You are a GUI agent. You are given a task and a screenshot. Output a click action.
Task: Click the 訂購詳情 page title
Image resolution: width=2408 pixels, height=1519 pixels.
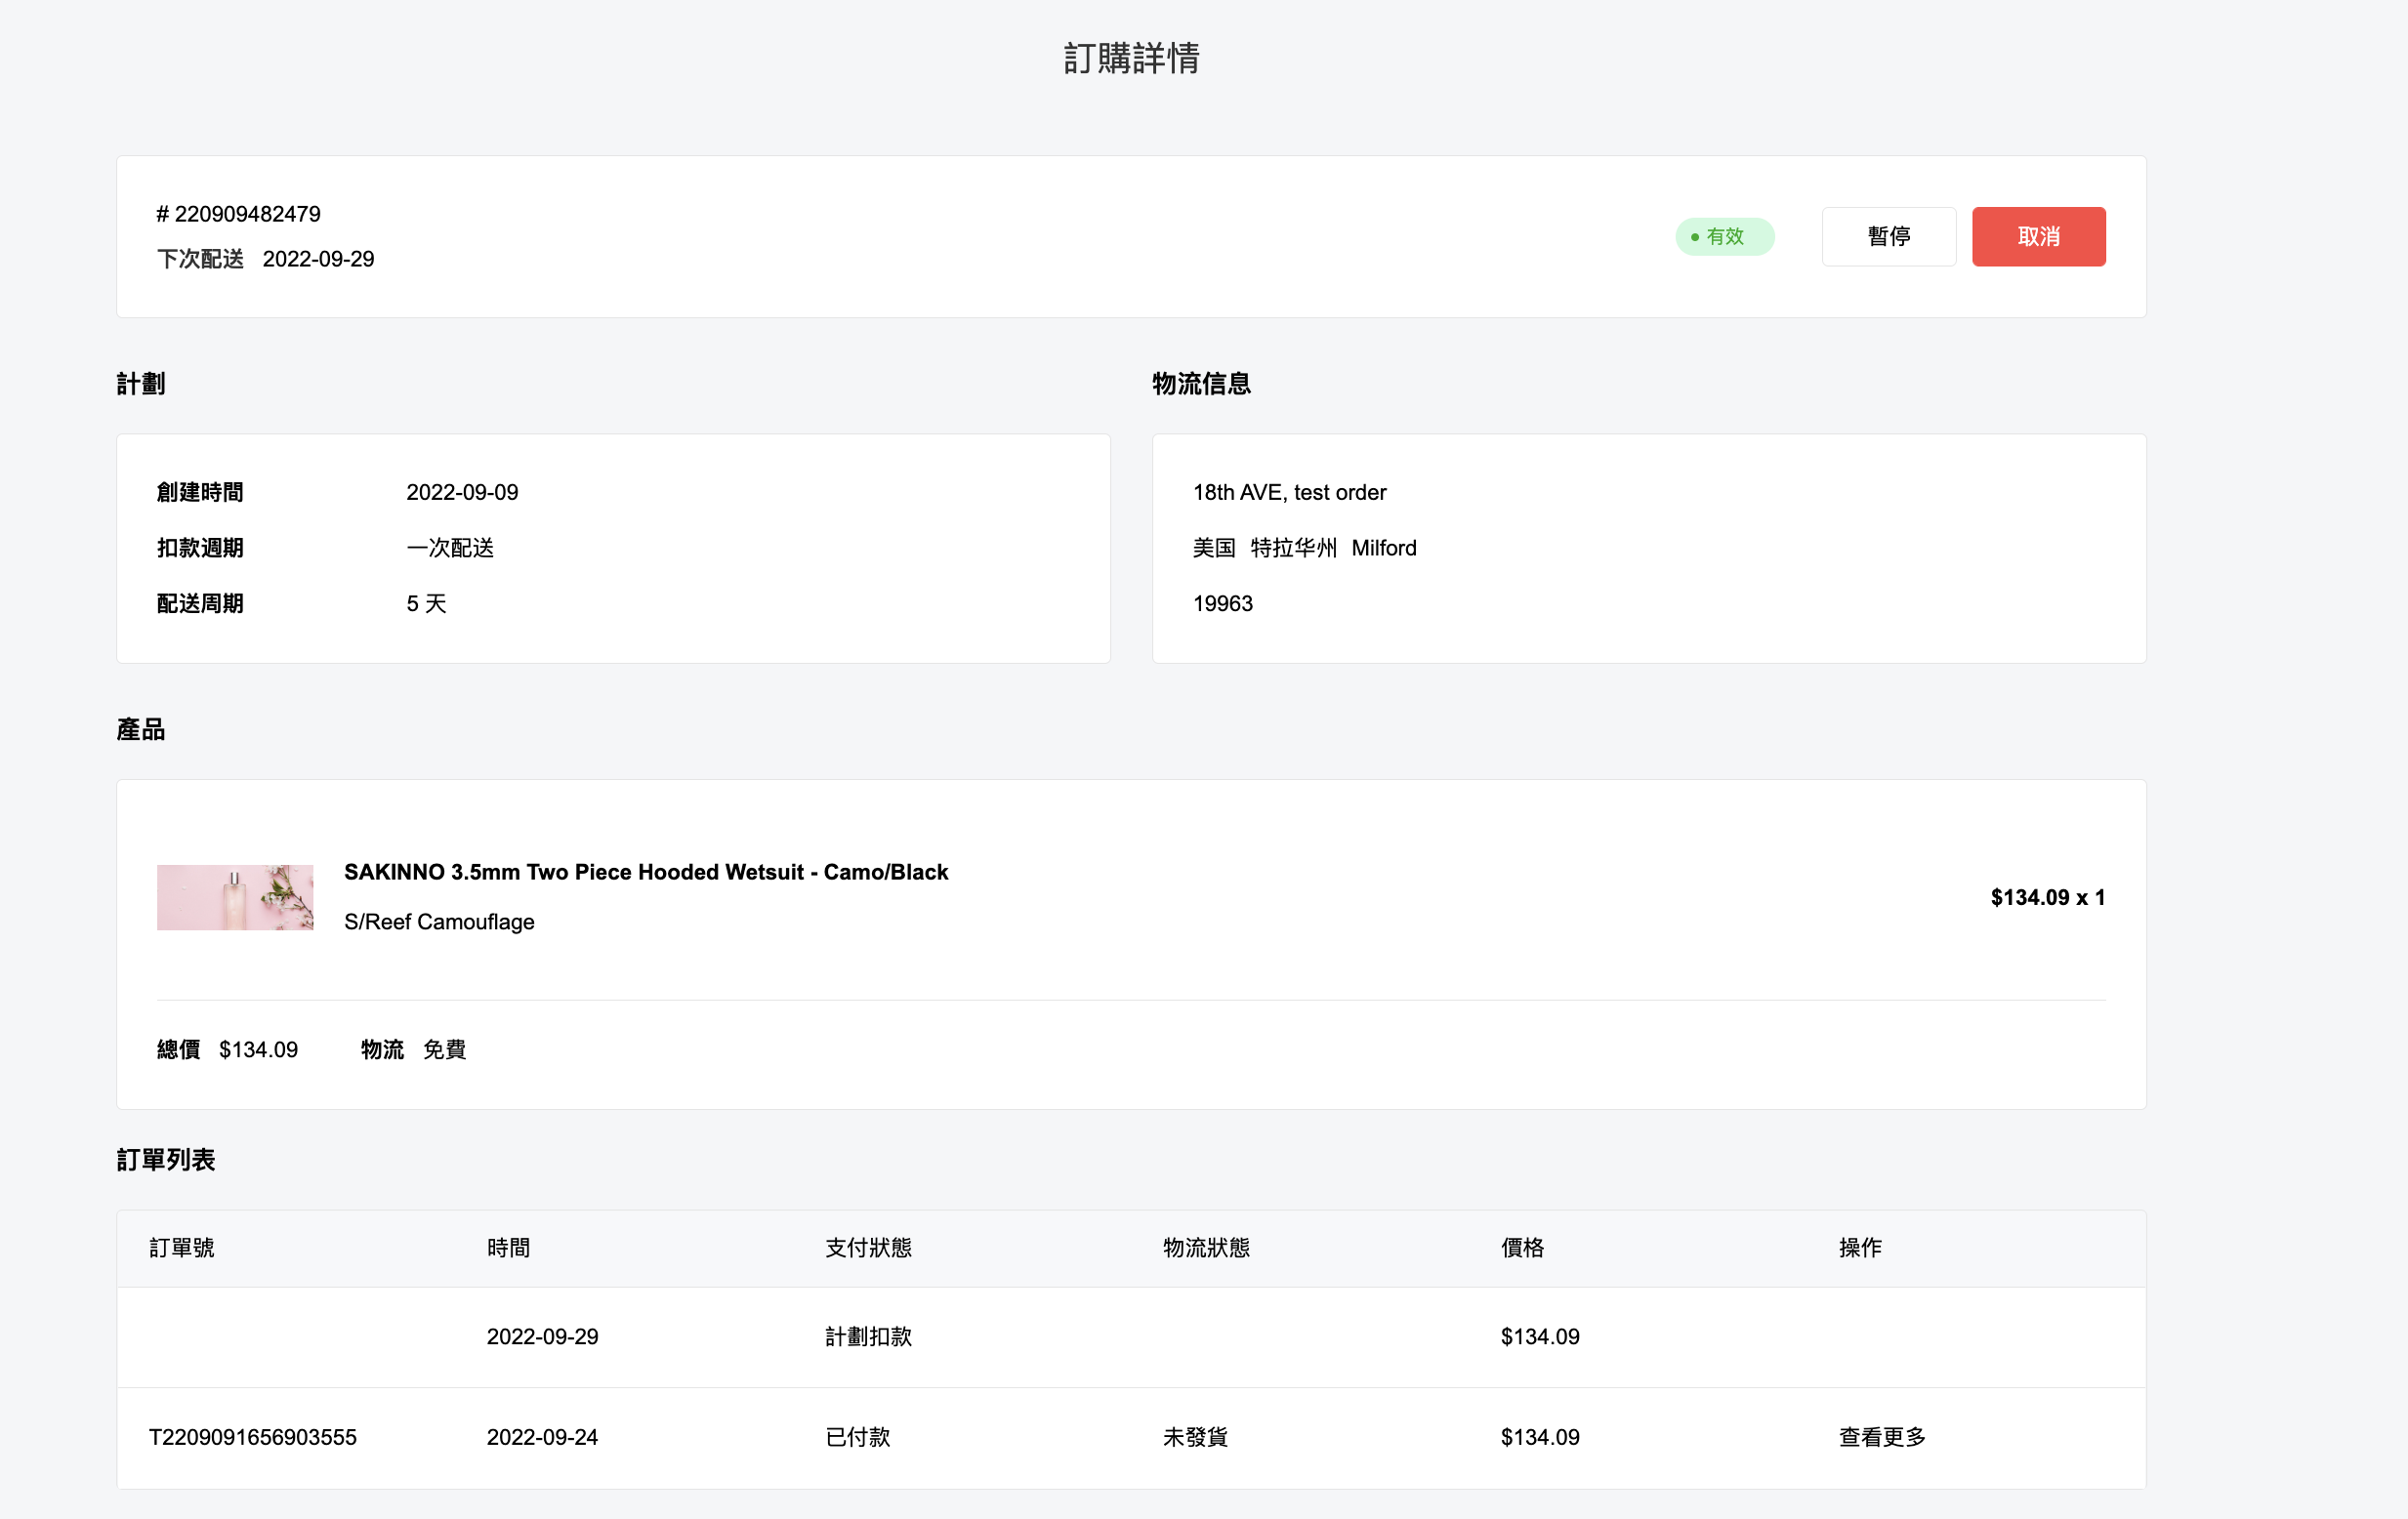pyautogui.click(x=1131, y=58)
